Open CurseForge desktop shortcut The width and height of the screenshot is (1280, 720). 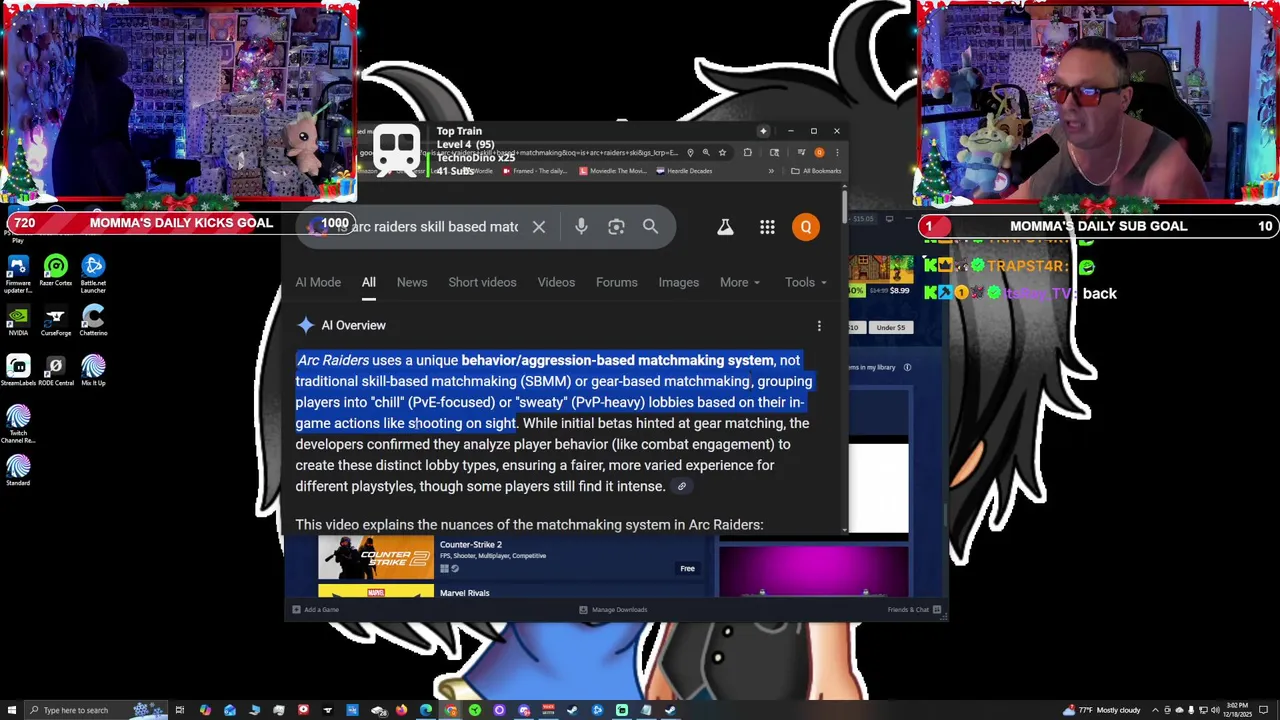(56, 321)
